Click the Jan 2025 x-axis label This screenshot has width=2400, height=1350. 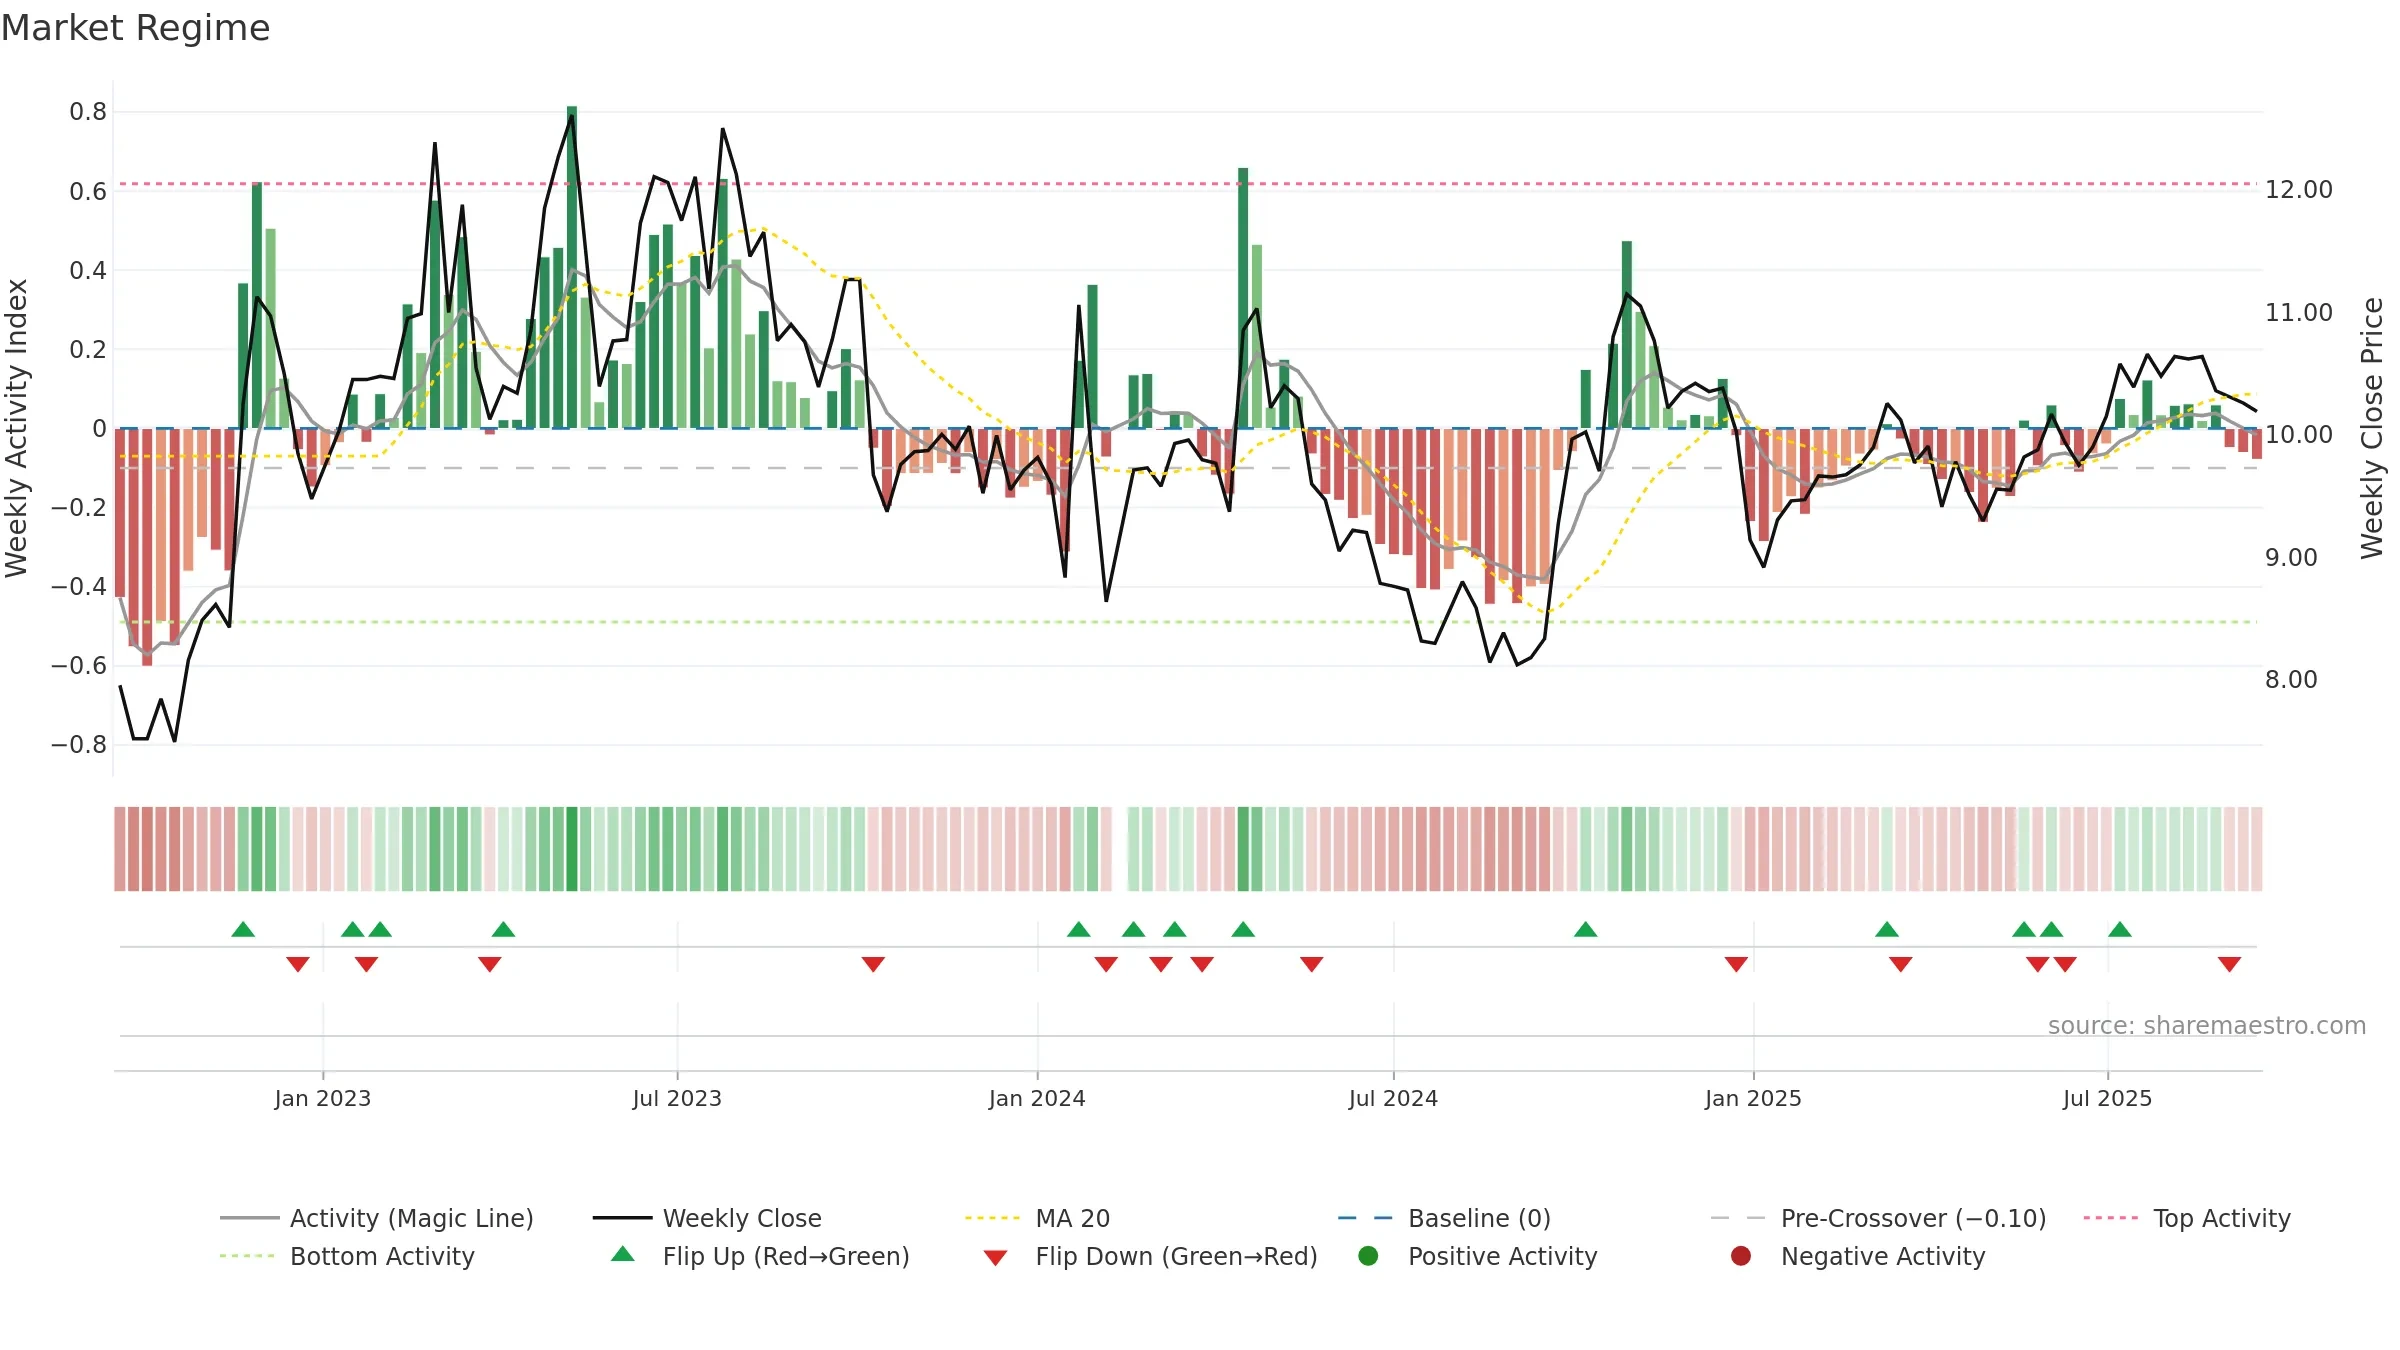pyautogui.click(x=1753, y=1098)
